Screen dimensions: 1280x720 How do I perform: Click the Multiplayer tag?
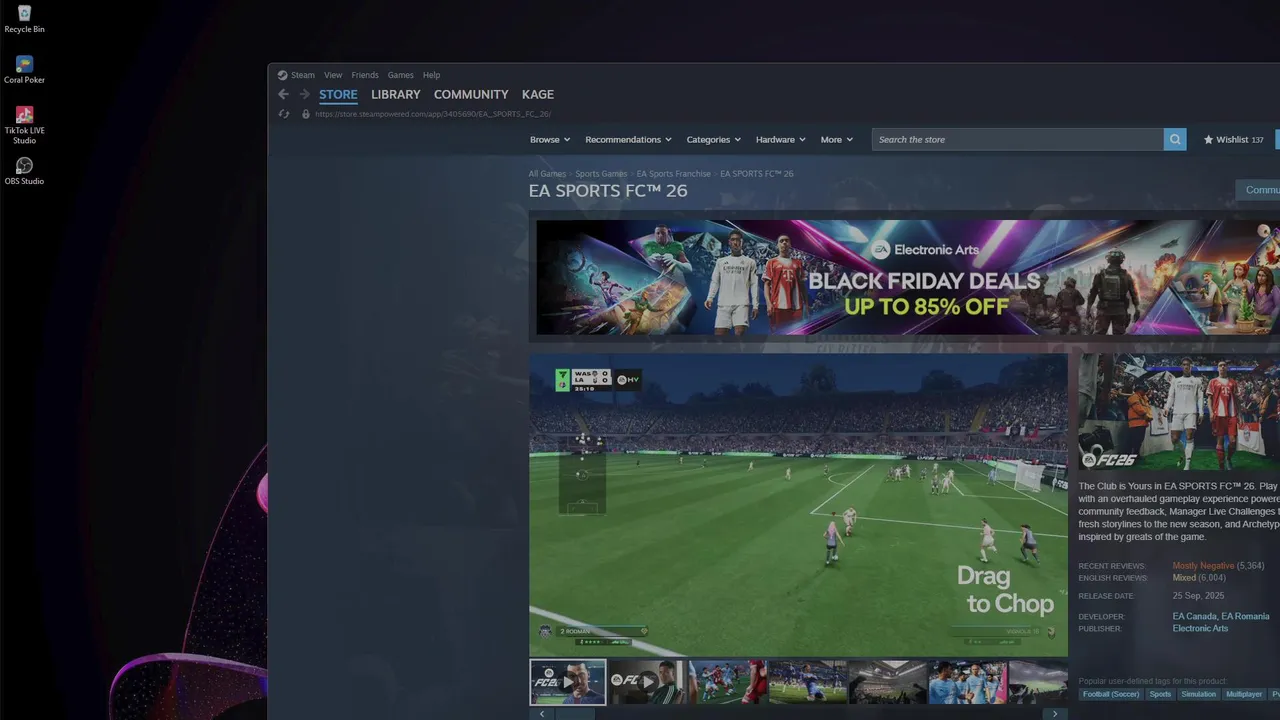click(1244, 694)
